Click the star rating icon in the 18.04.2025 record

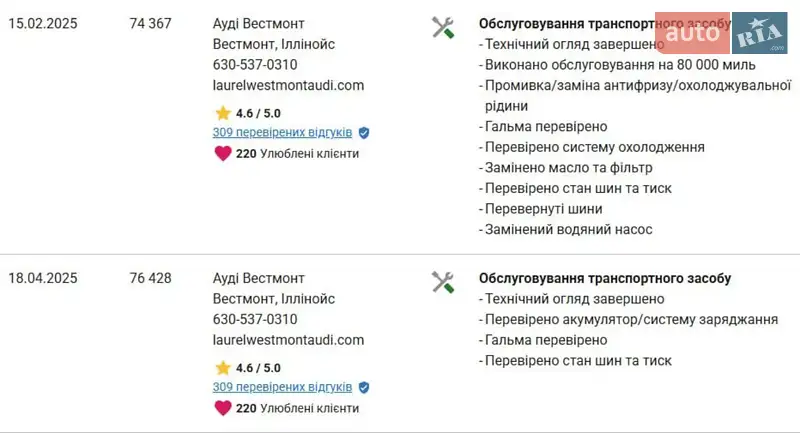(x=222, y=367)
